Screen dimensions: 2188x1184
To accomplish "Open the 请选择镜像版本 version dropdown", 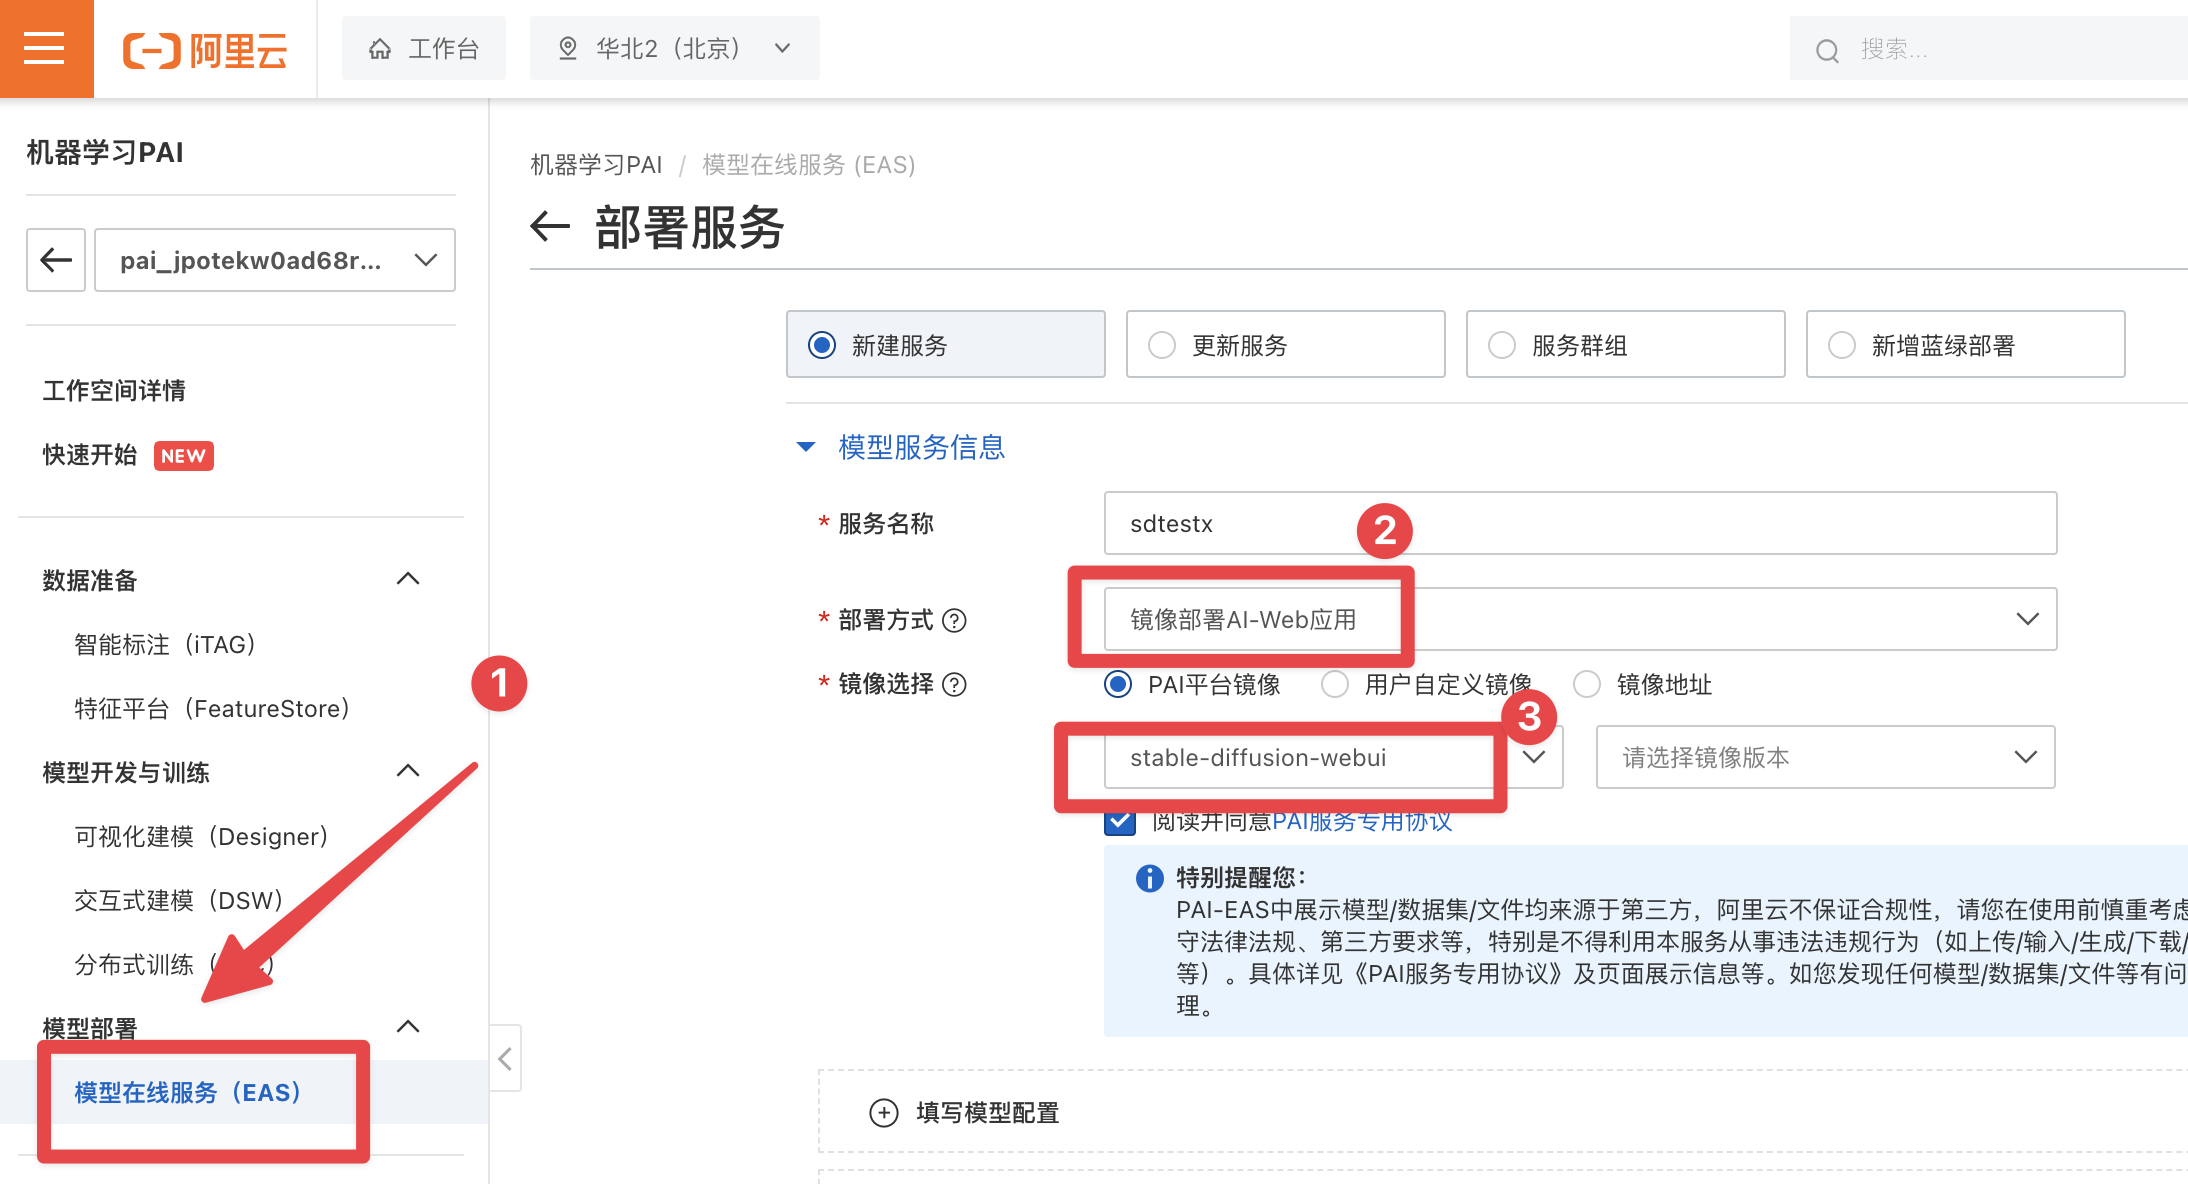I will 1826,757.
